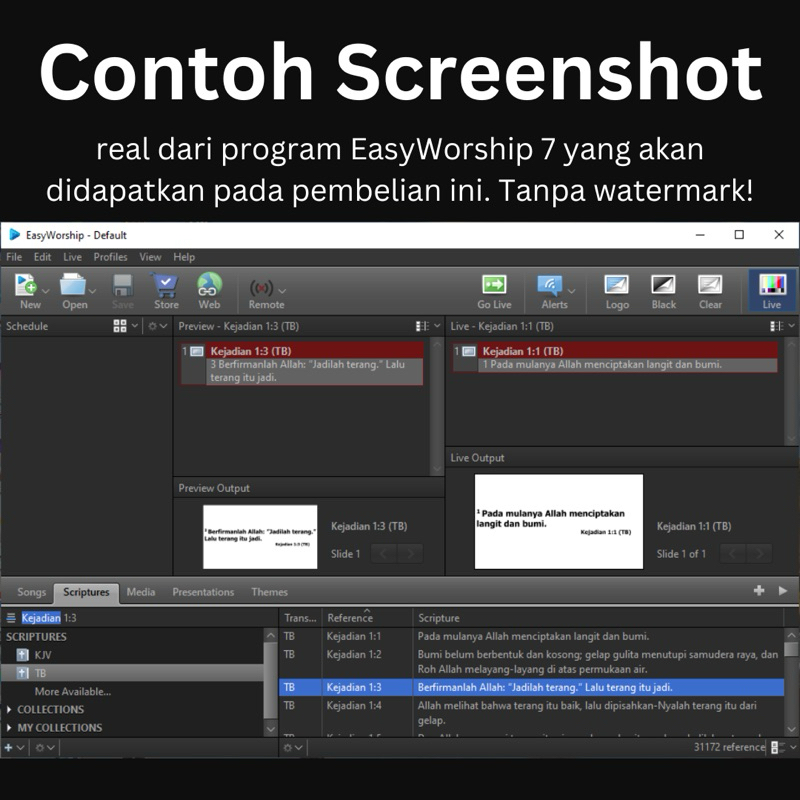
Task: Click the Open folder toolbar icon
Action: 72,285
